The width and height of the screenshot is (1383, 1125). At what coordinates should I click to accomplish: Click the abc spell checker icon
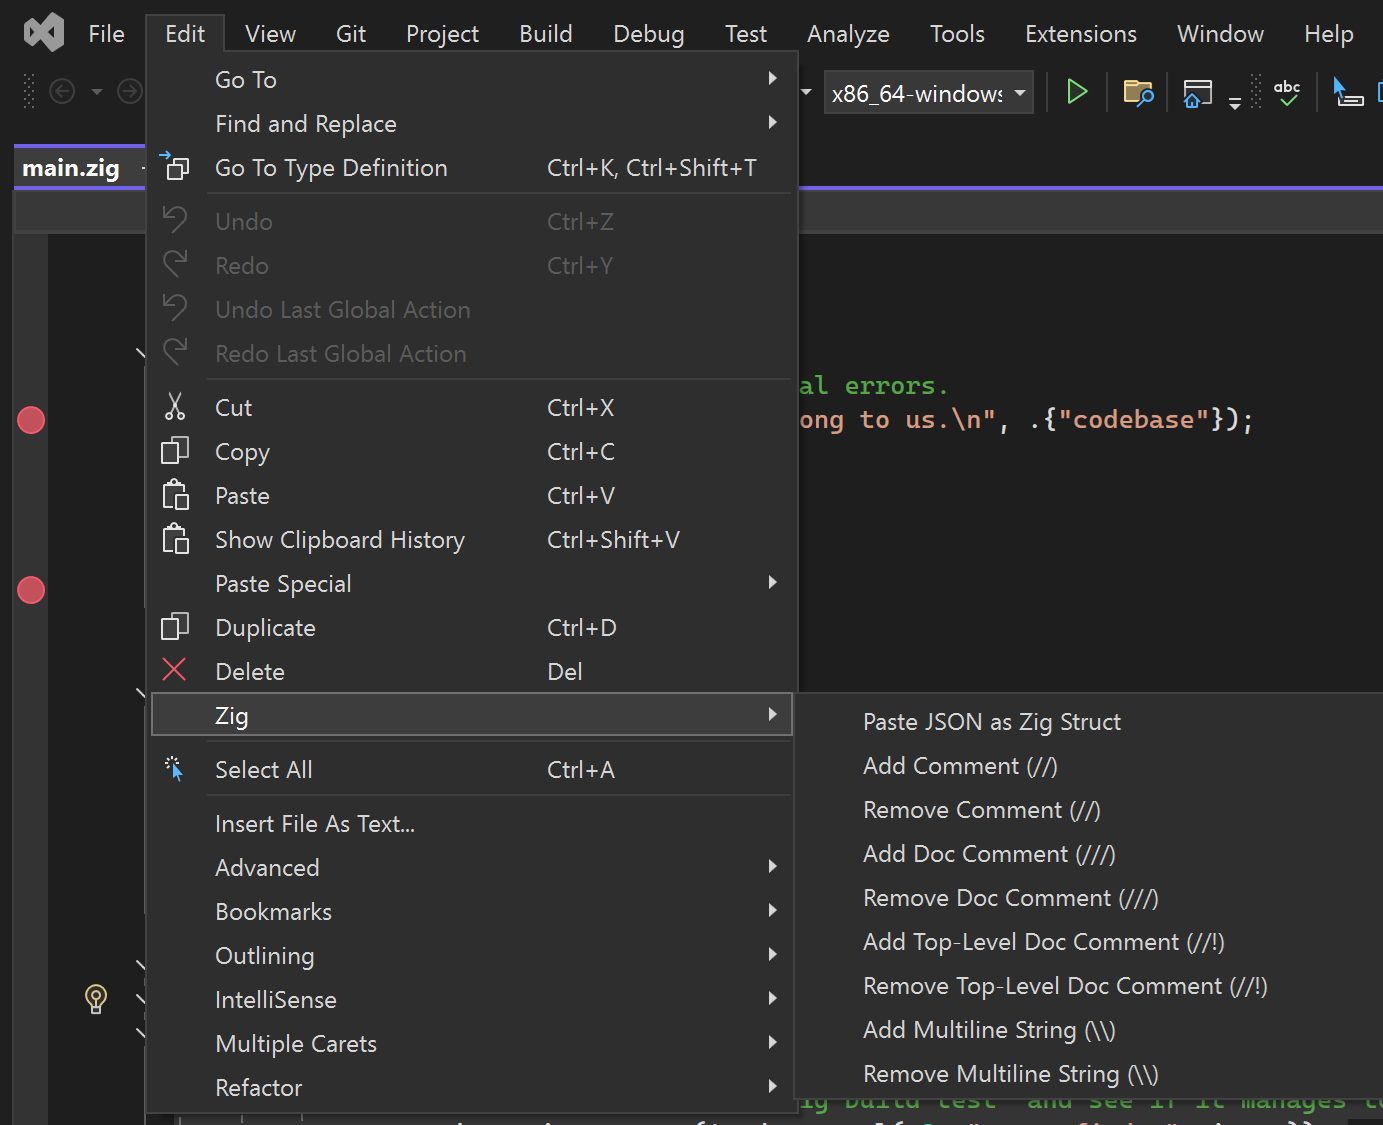[x=1287, y=93]
